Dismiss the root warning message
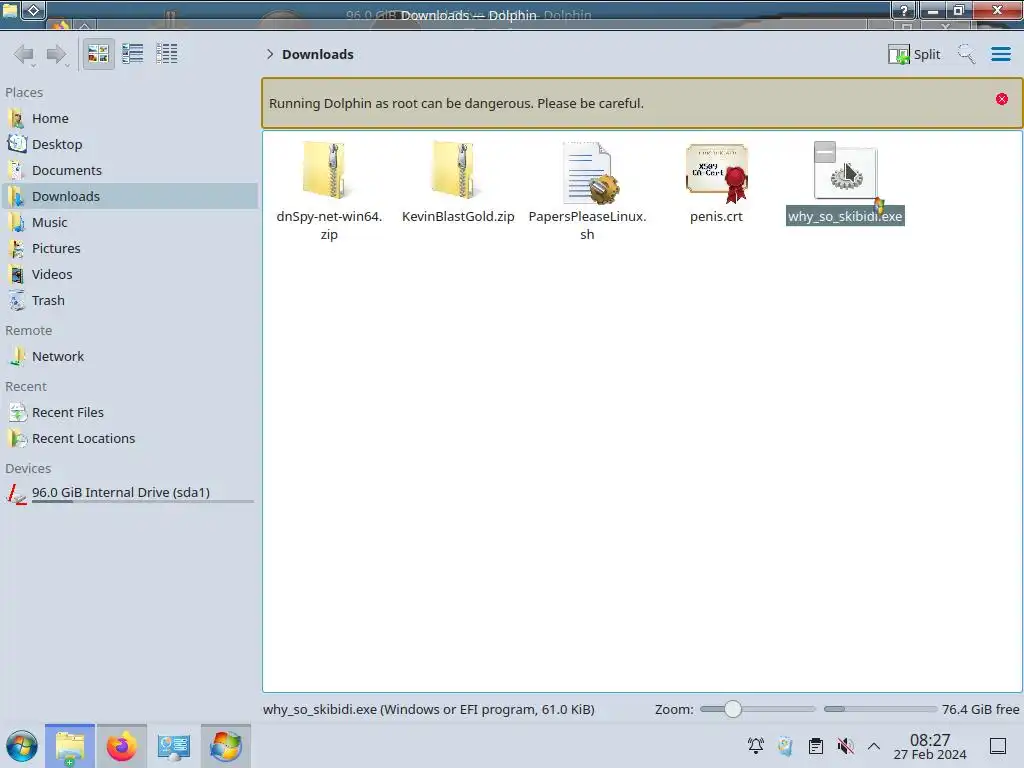Viewport: 1024px width, 768px height. click(x=1002, y=99)
